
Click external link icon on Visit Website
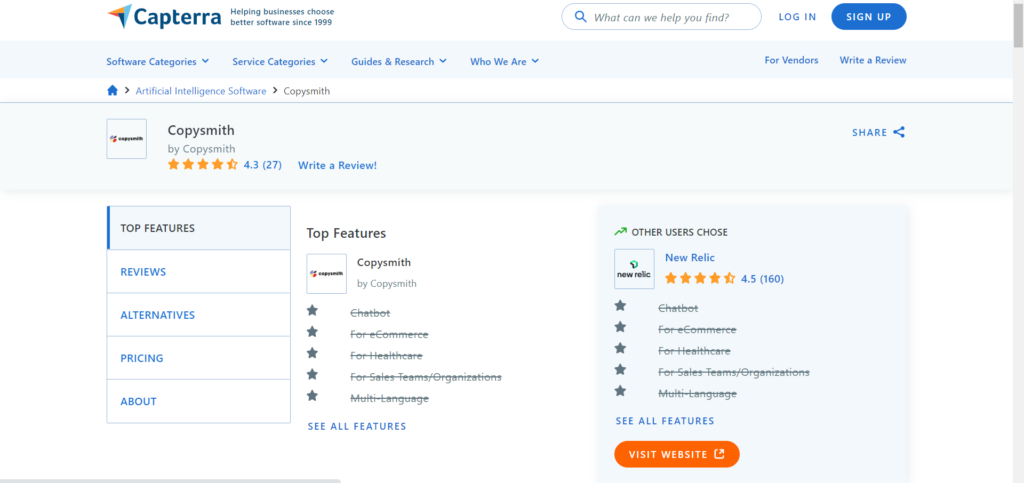[719, 454]
